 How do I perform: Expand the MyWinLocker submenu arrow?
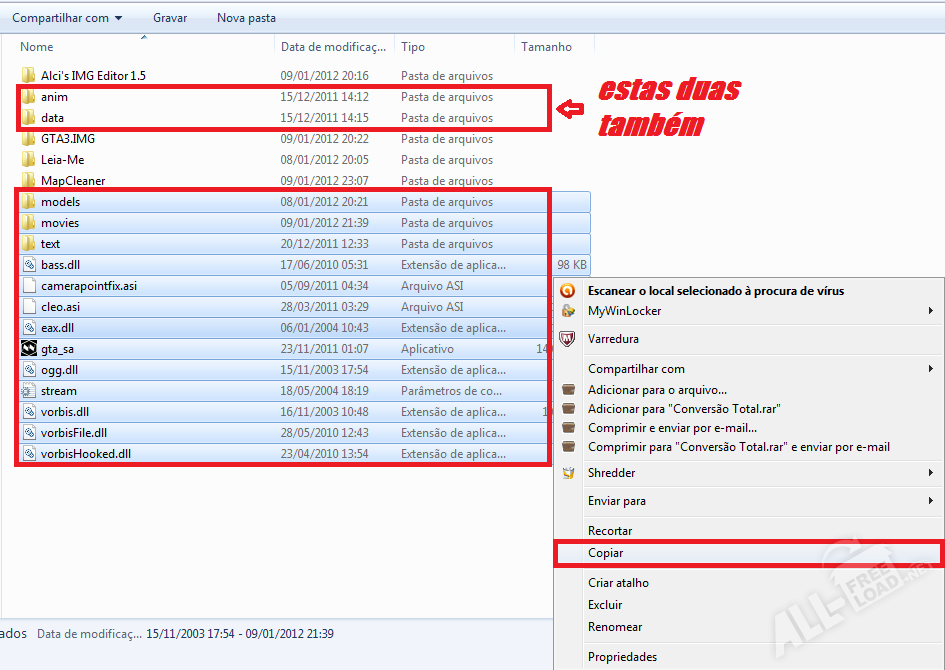[x=931, y=312]
